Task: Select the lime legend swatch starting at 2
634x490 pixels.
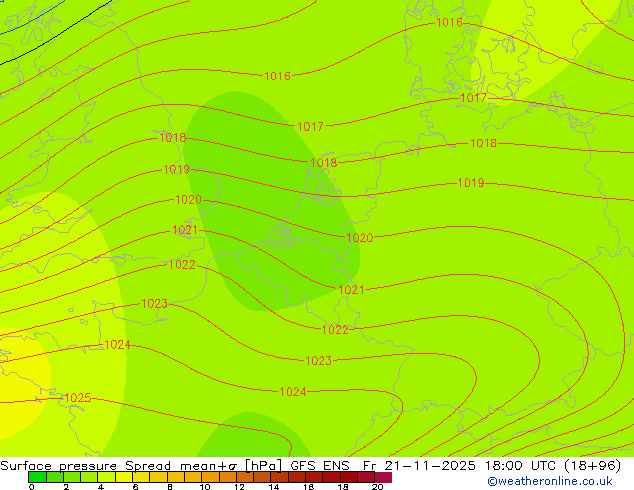Action: click(72, 477)
